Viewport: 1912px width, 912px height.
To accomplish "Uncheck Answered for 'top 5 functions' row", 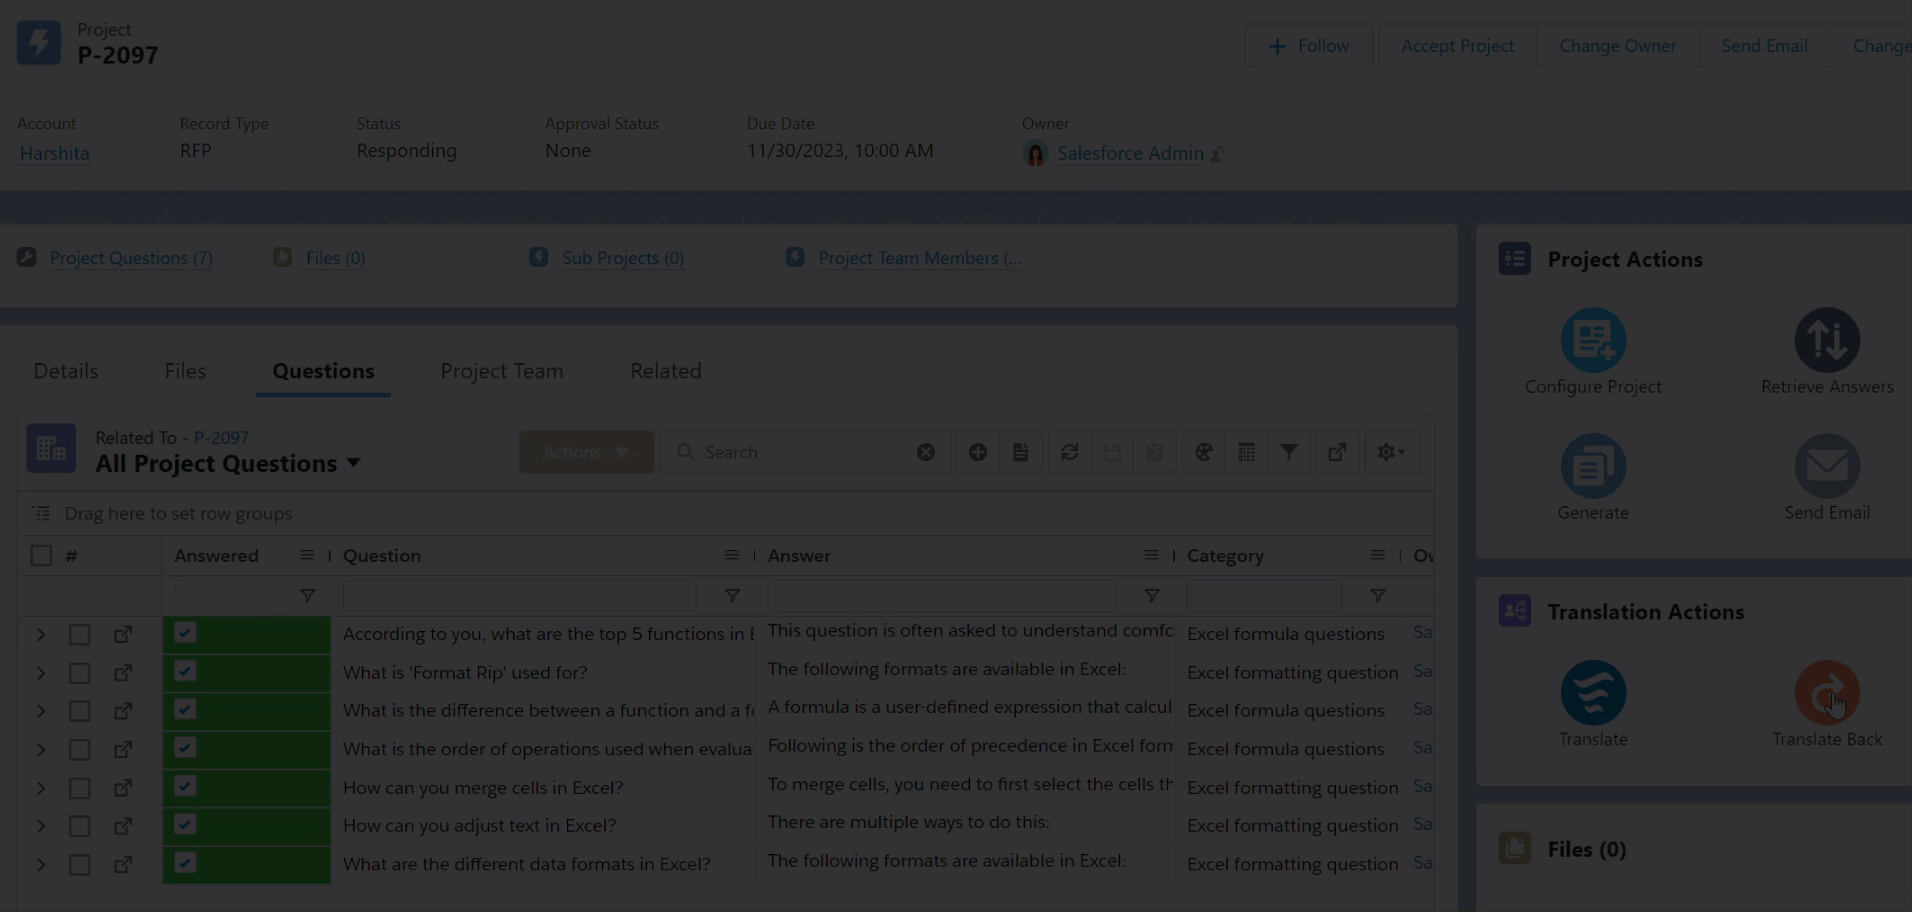I will pyautogui.click(x=185, y=632).
